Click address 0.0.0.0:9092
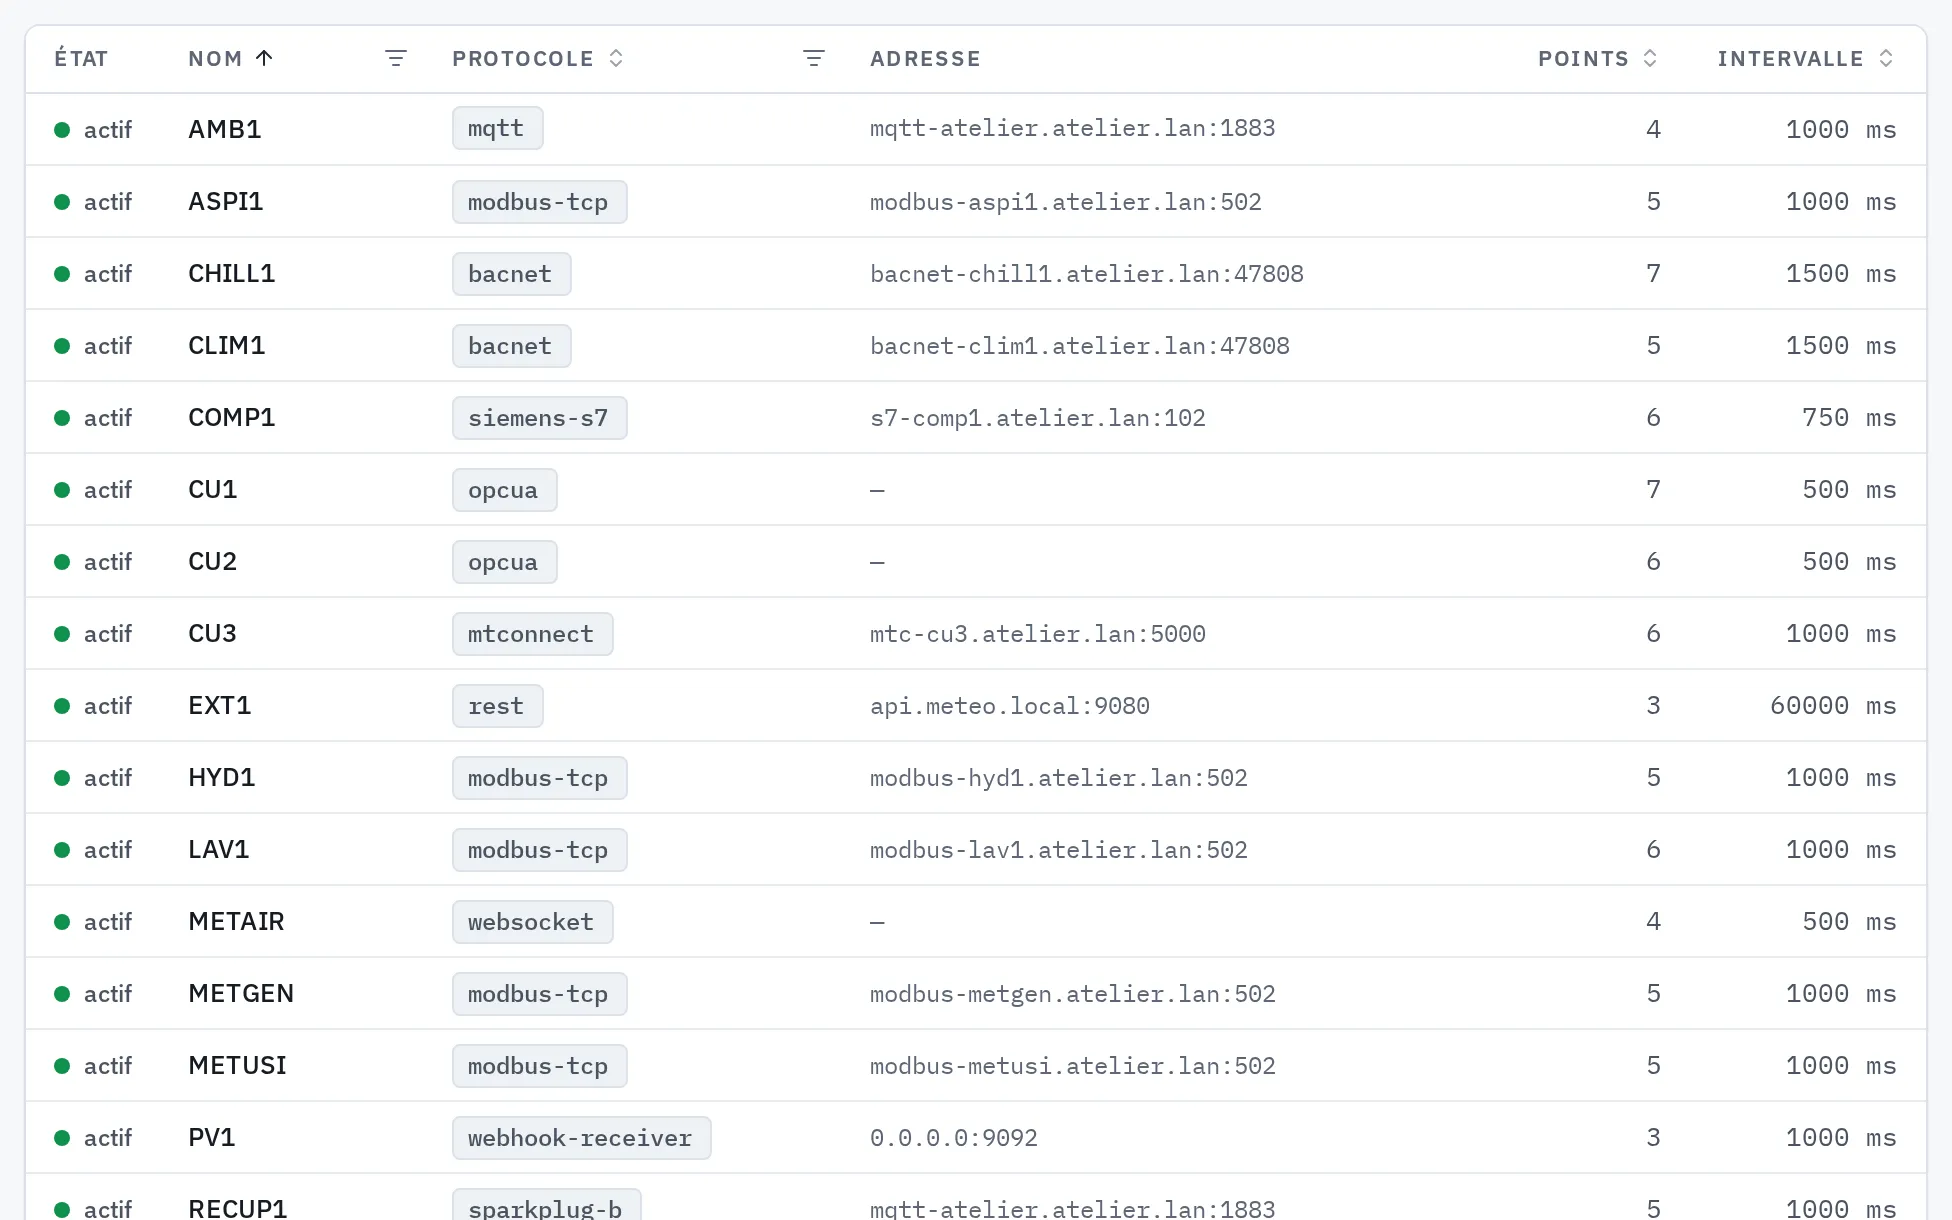Image resolution: width=1952 pixels, height=1220 pixels. [954, 1138]
